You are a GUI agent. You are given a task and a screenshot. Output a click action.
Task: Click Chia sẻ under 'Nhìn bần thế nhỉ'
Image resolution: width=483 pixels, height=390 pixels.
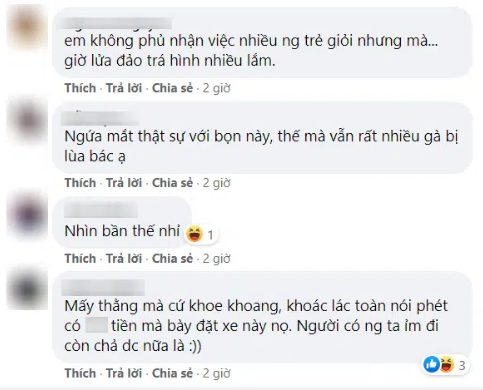172,258
